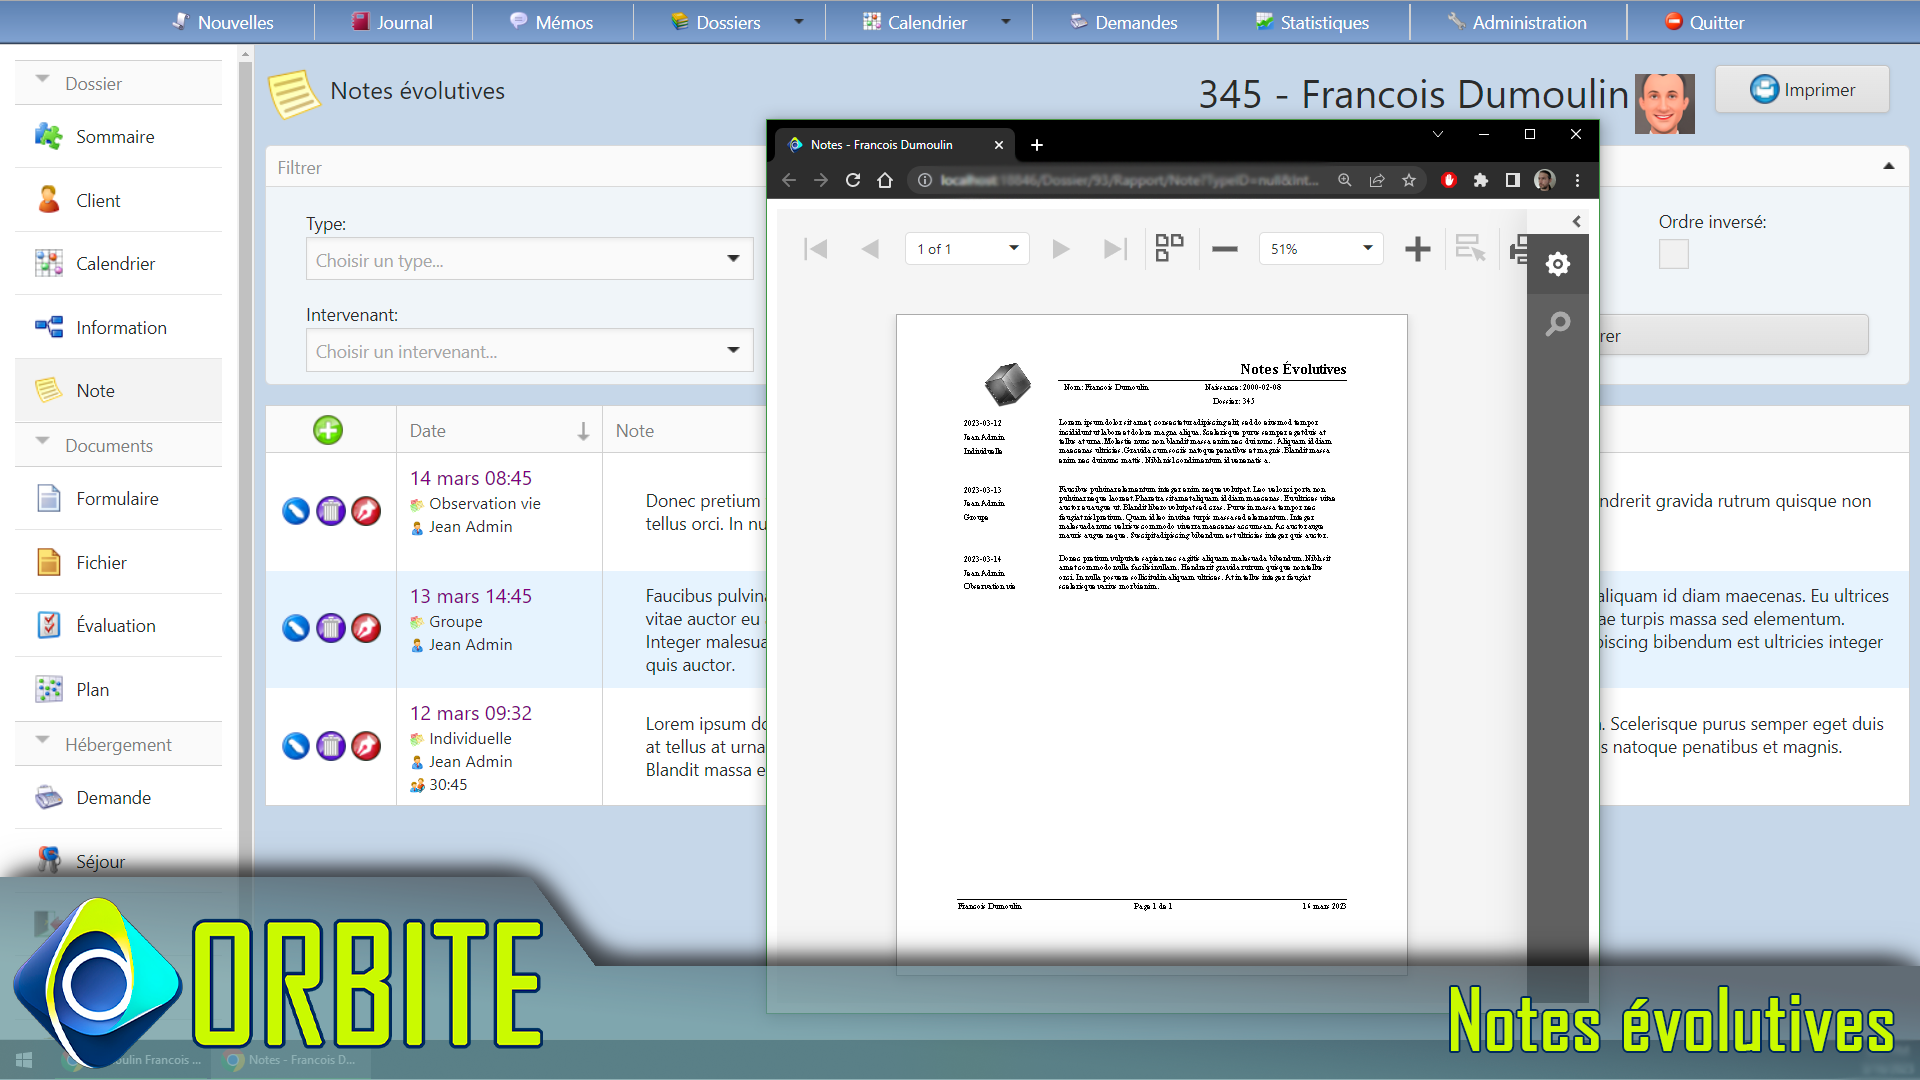Open the Intervenant dropdown
Viewport: 1920px width, 1080px height.
(x=529, y=350)
